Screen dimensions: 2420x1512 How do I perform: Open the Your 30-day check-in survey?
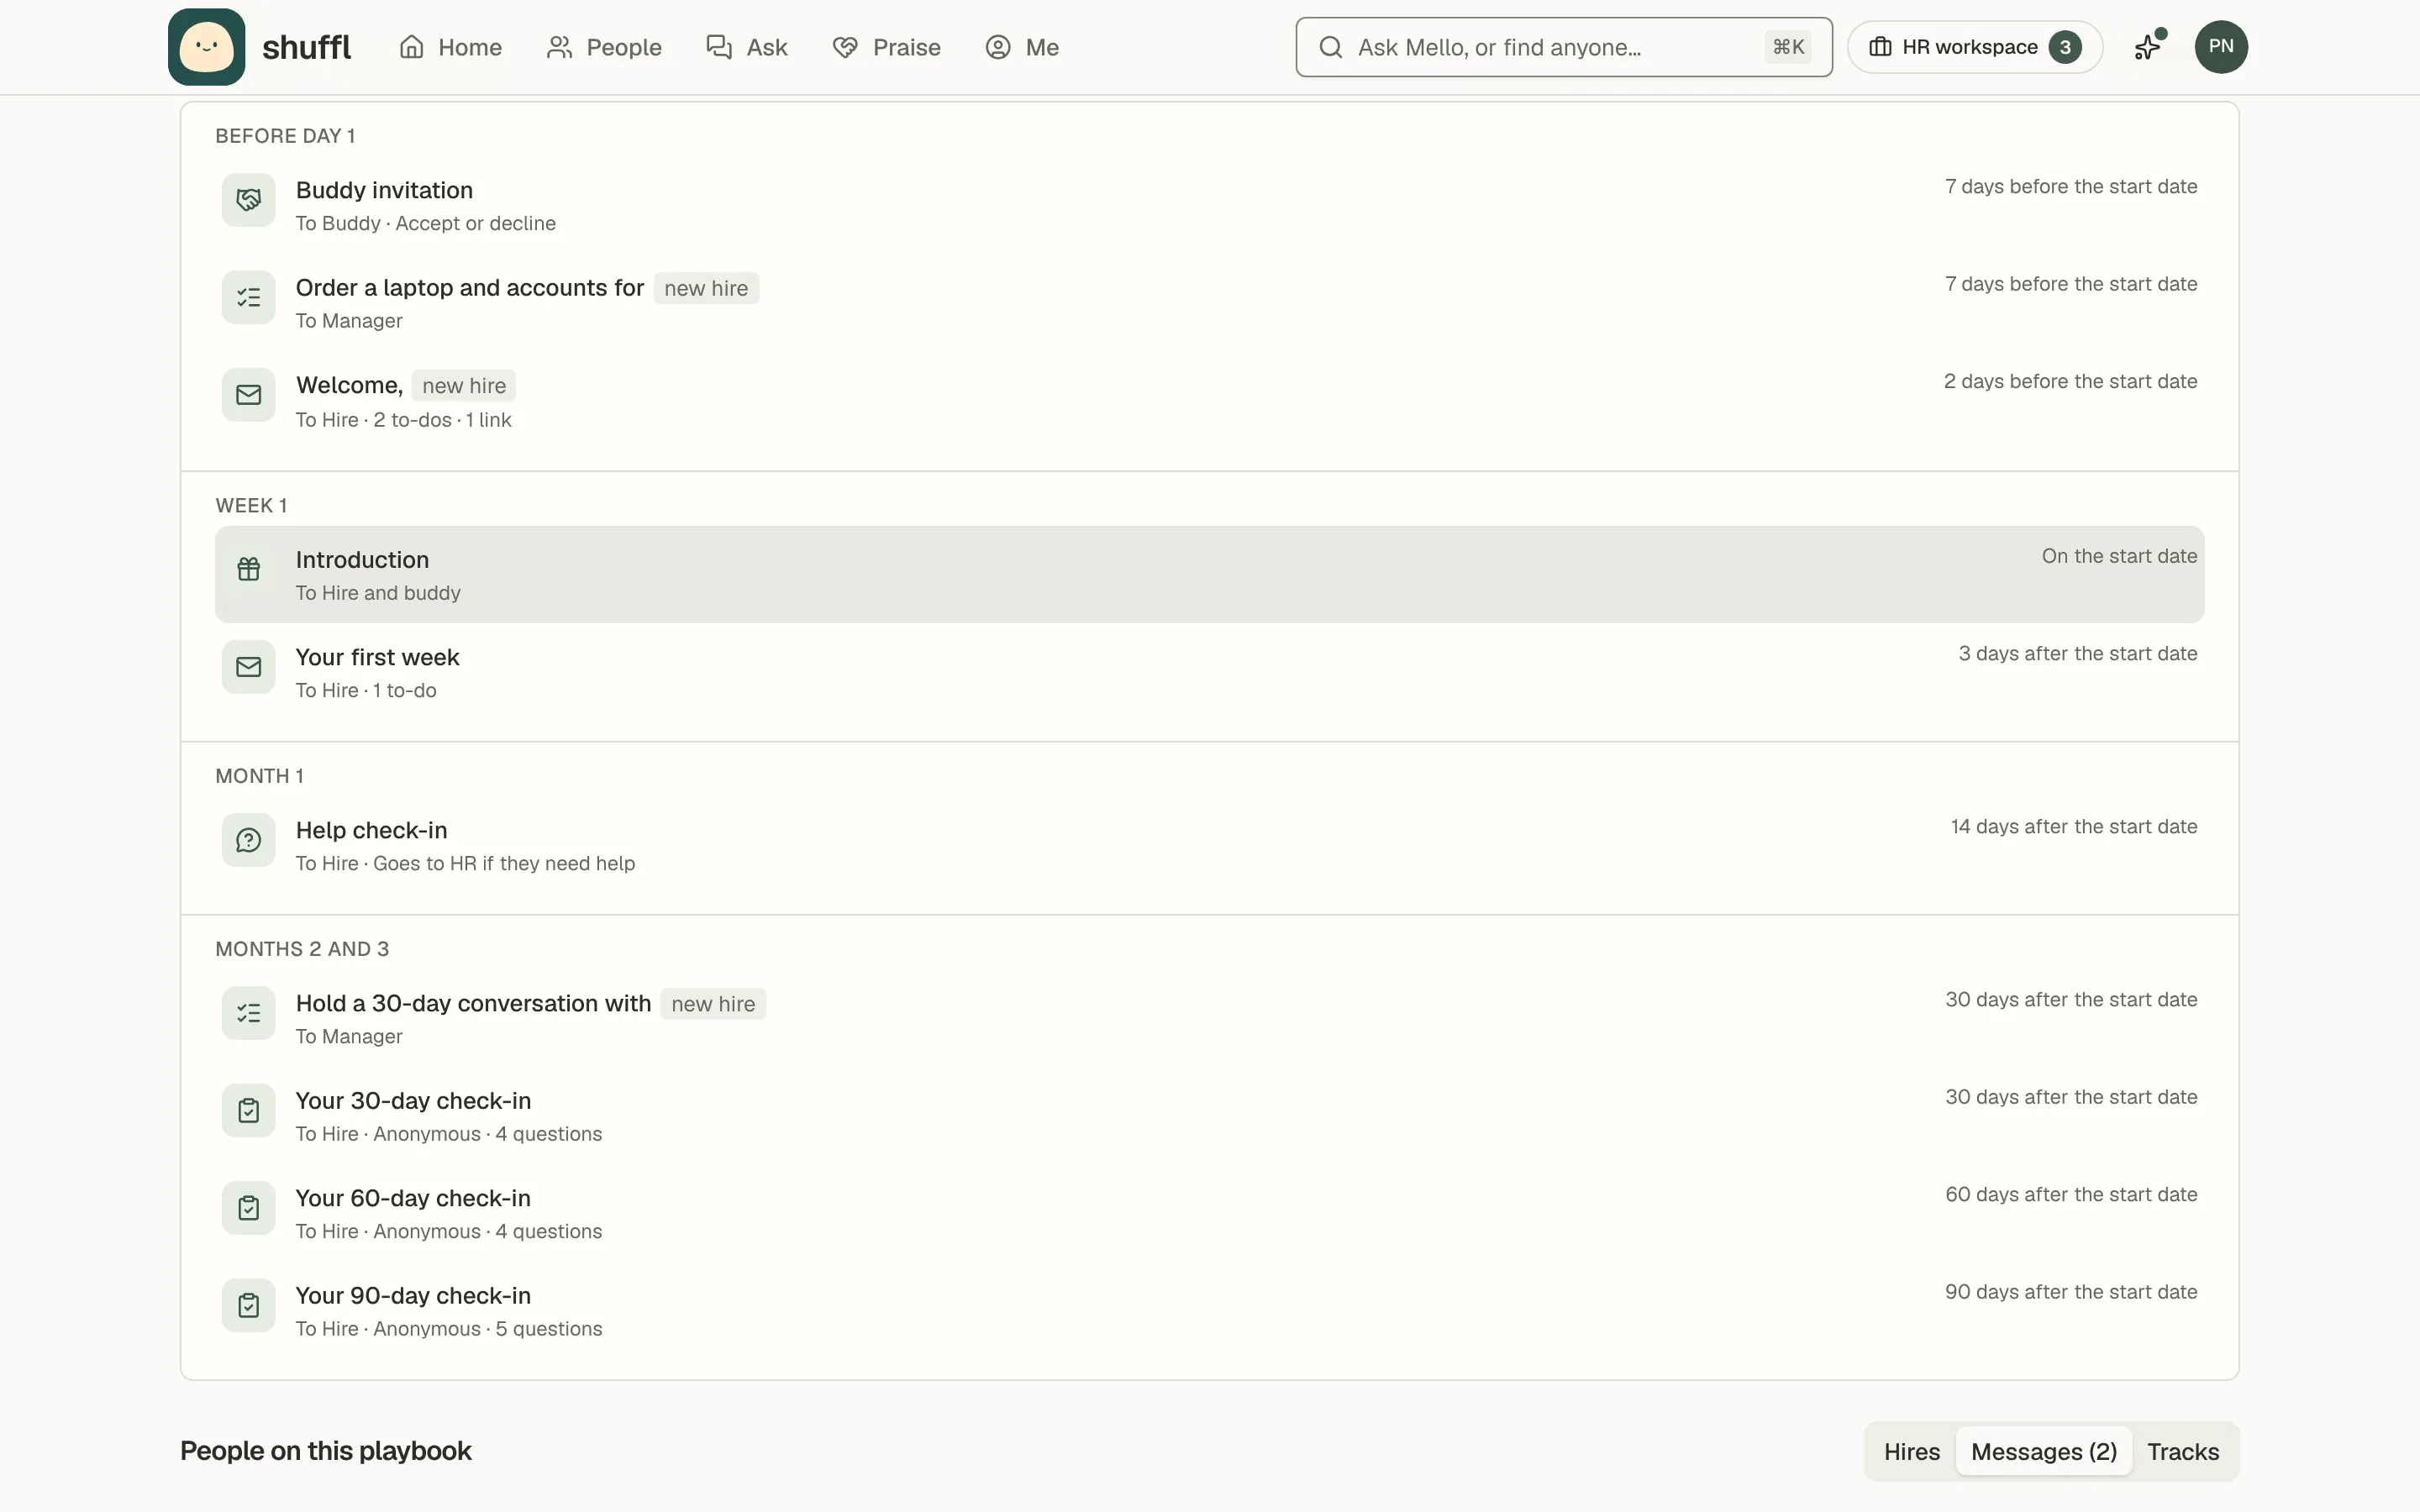point(1209,1116)
